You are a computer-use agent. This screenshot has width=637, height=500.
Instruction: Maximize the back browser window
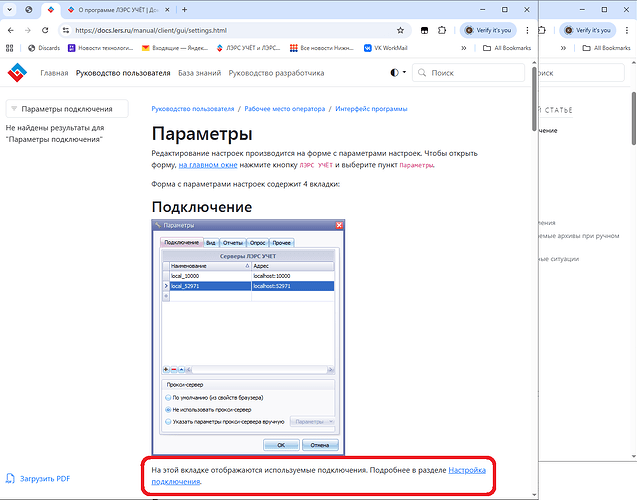(604, 9)
